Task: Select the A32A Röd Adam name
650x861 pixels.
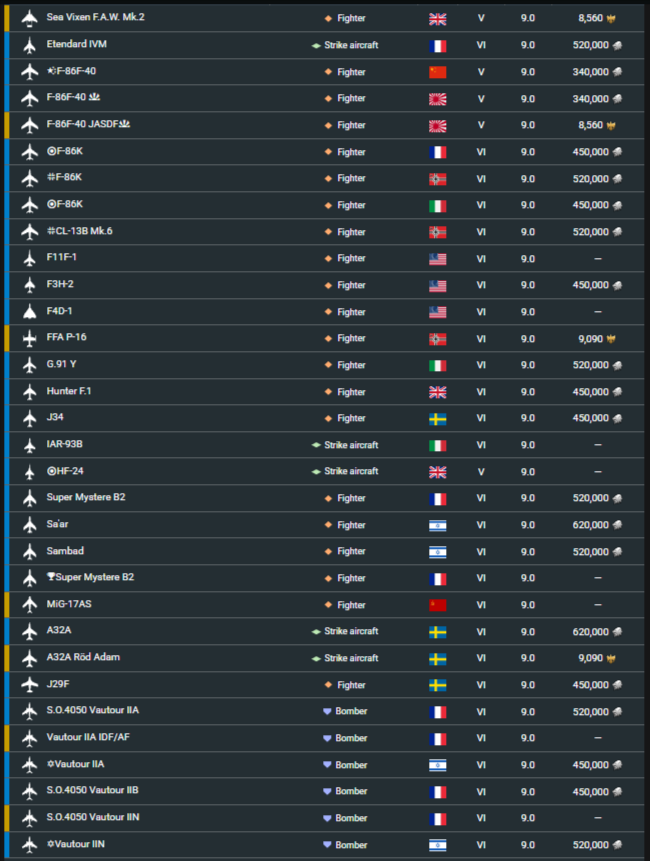Action: click(83, 657)
